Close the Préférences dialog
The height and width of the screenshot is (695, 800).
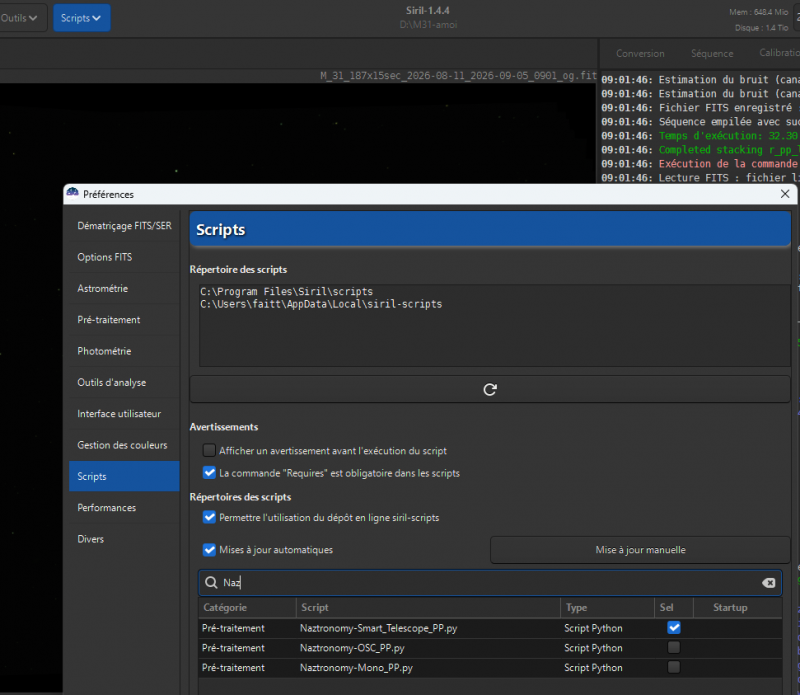785,194
